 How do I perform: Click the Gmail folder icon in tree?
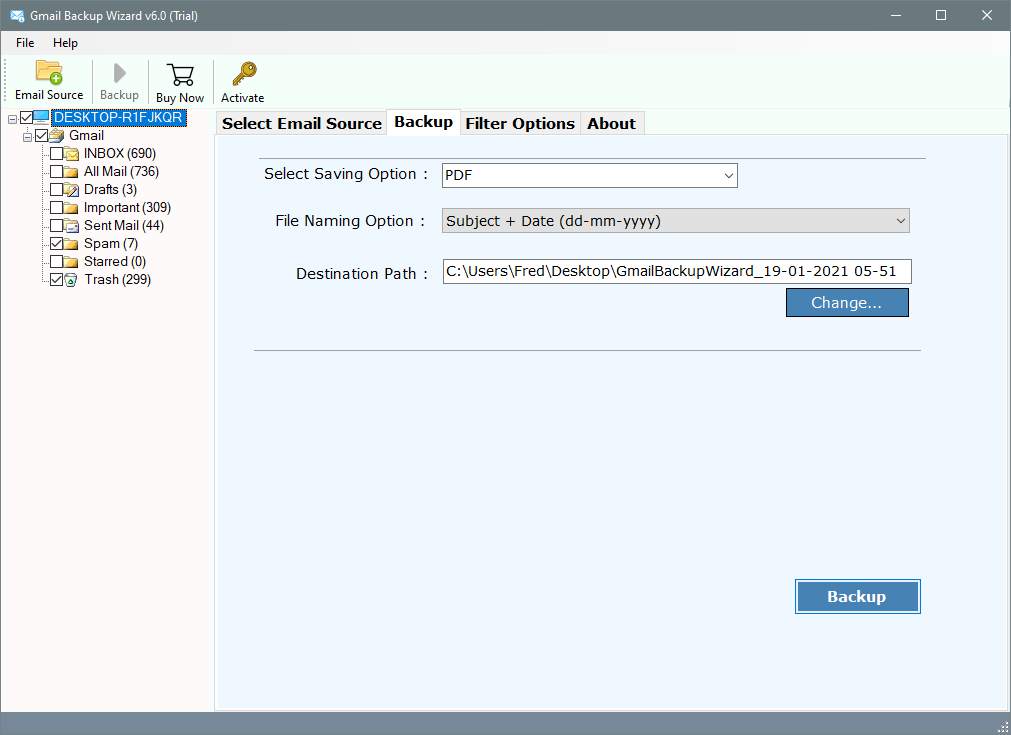click(x=57, y=135)
